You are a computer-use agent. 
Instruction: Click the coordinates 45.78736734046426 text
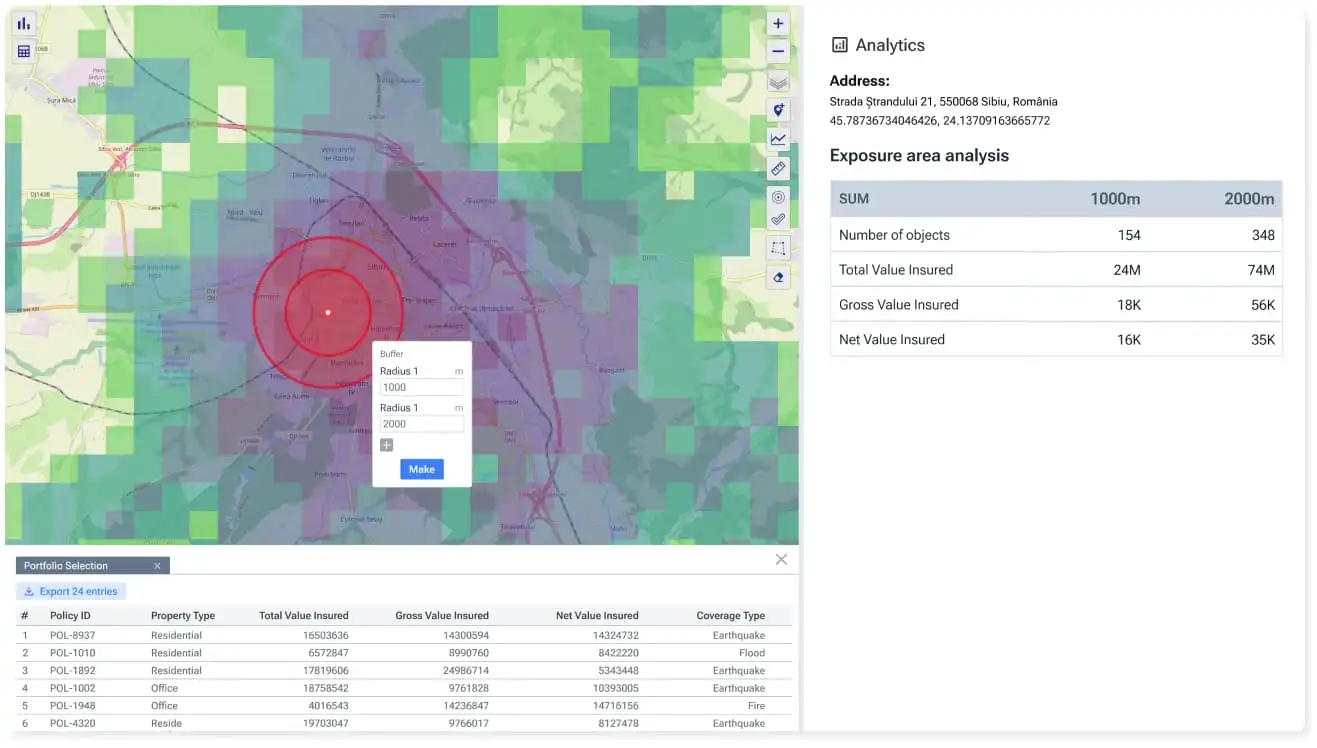coord(940,120)
